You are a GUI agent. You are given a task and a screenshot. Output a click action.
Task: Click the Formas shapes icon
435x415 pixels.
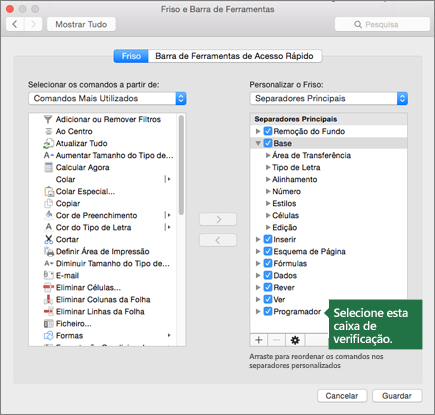tap(49, 335)
